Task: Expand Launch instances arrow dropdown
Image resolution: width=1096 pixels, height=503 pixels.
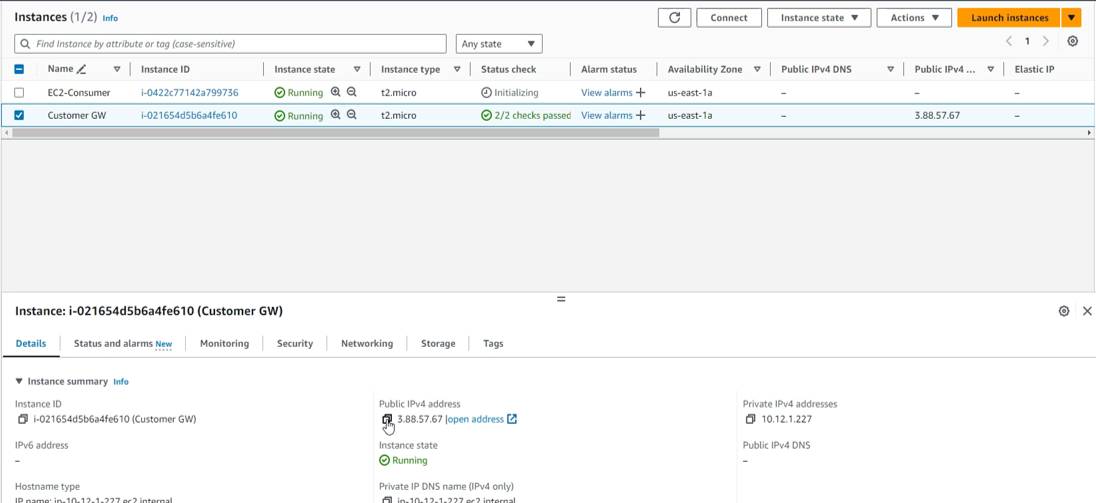Action: 1071,17
